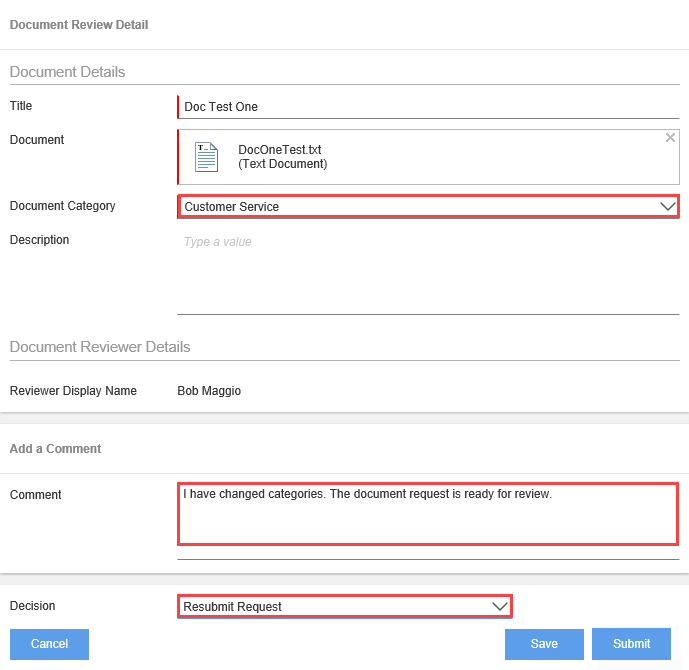This screenshot has height=670, width=689.
Task: Select the 'Resubmit Request' decision value
Action: (x=233, y=607)
